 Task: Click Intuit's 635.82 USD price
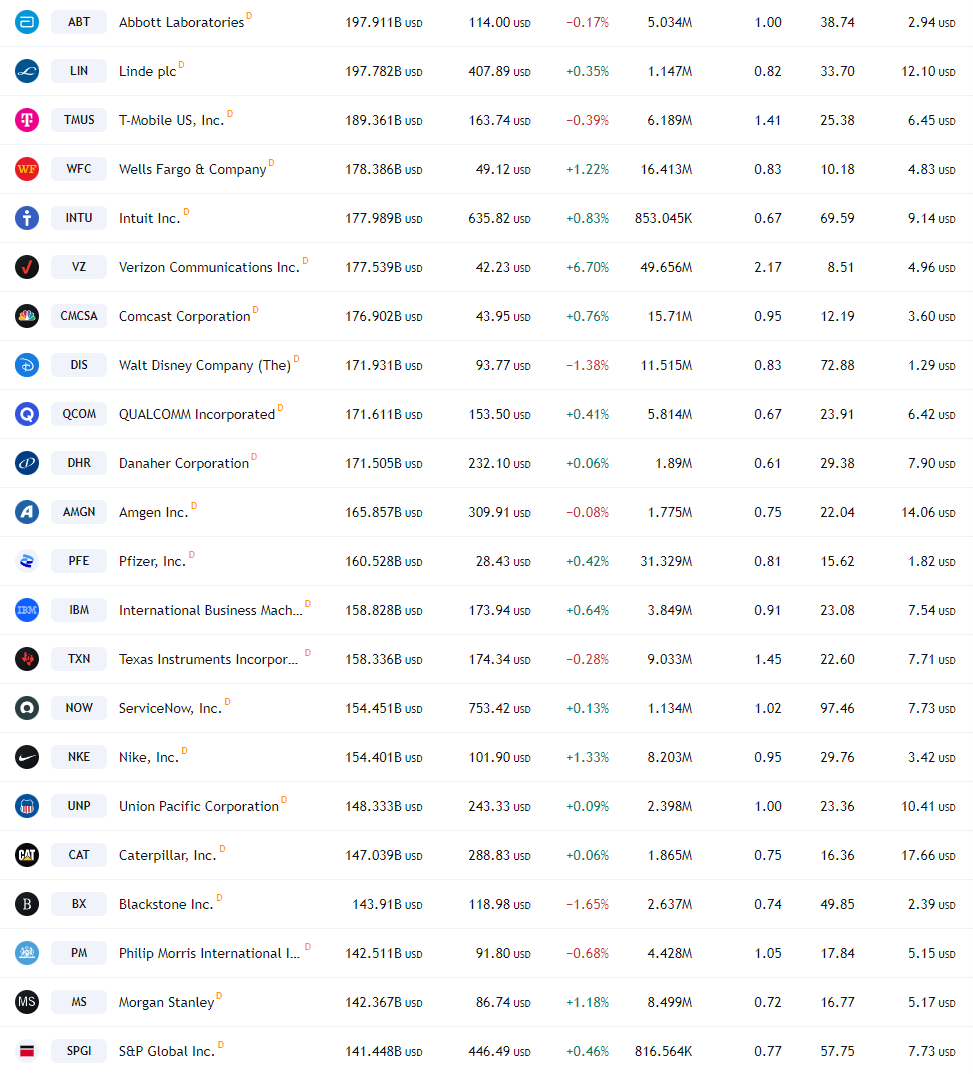[x=499, y=218]
